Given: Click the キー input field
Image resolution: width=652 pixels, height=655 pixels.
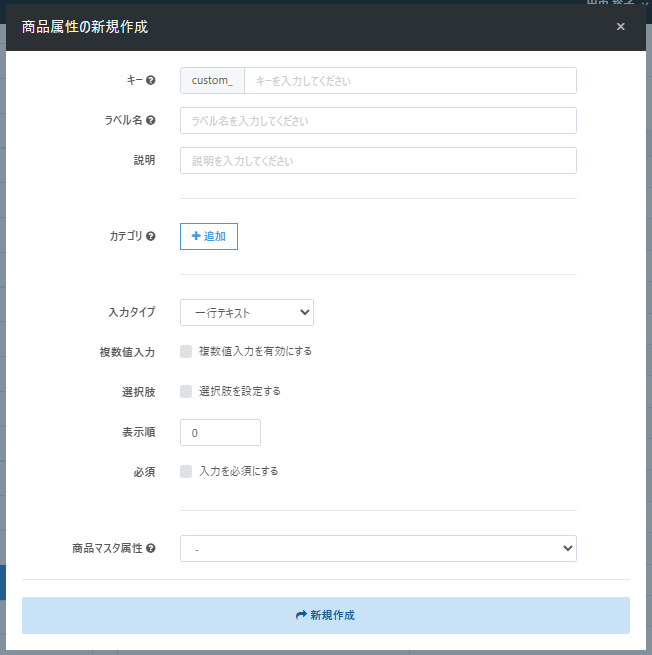Looking at the screenshot, I should (x=410, y=81).
